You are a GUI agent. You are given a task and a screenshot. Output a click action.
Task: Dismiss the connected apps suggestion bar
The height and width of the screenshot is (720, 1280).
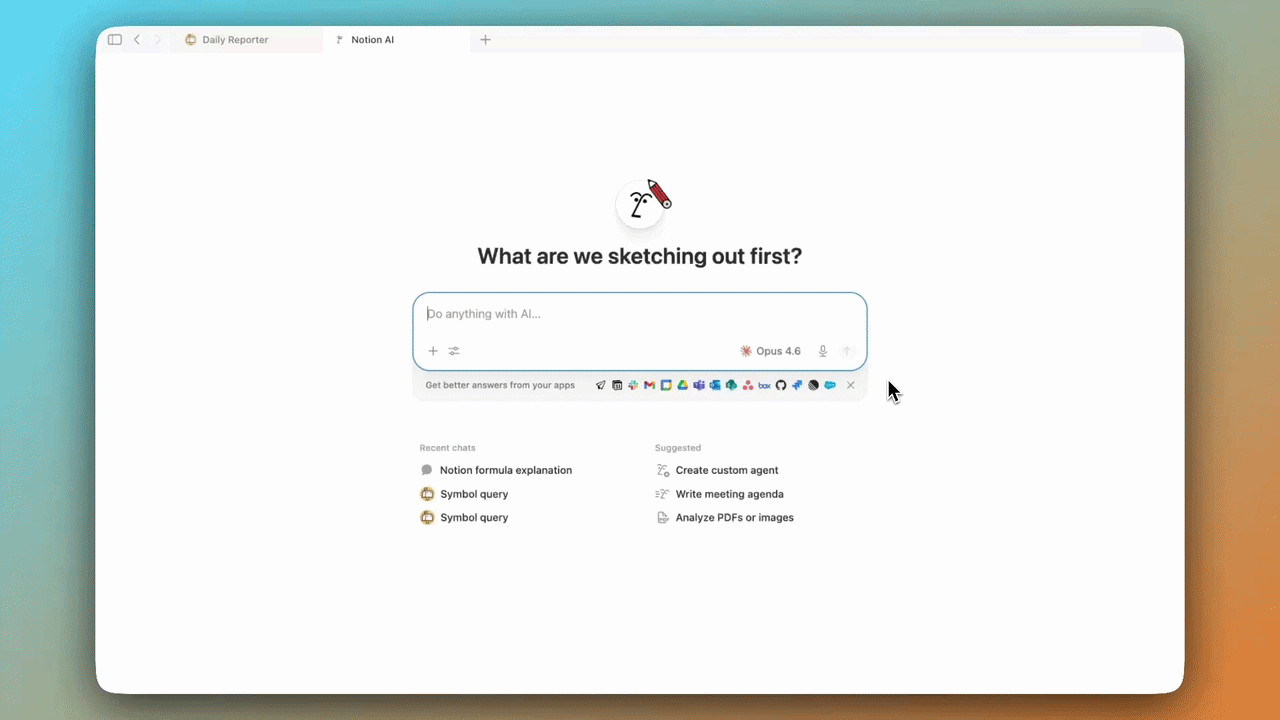pos(851,385)
